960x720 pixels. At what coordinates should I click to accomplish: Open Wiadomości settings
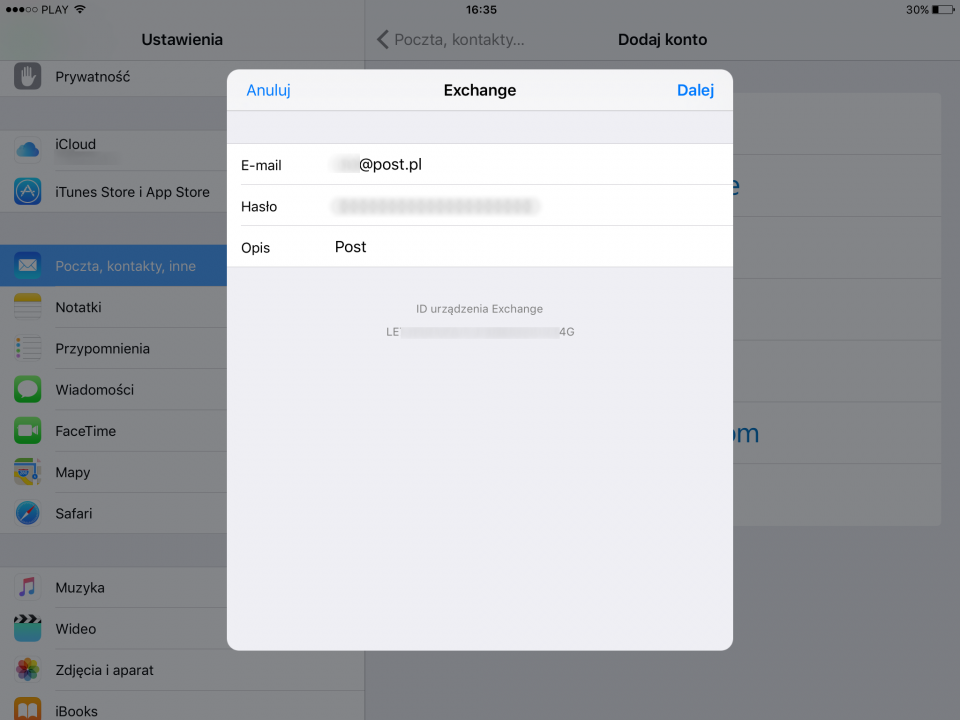113,389
